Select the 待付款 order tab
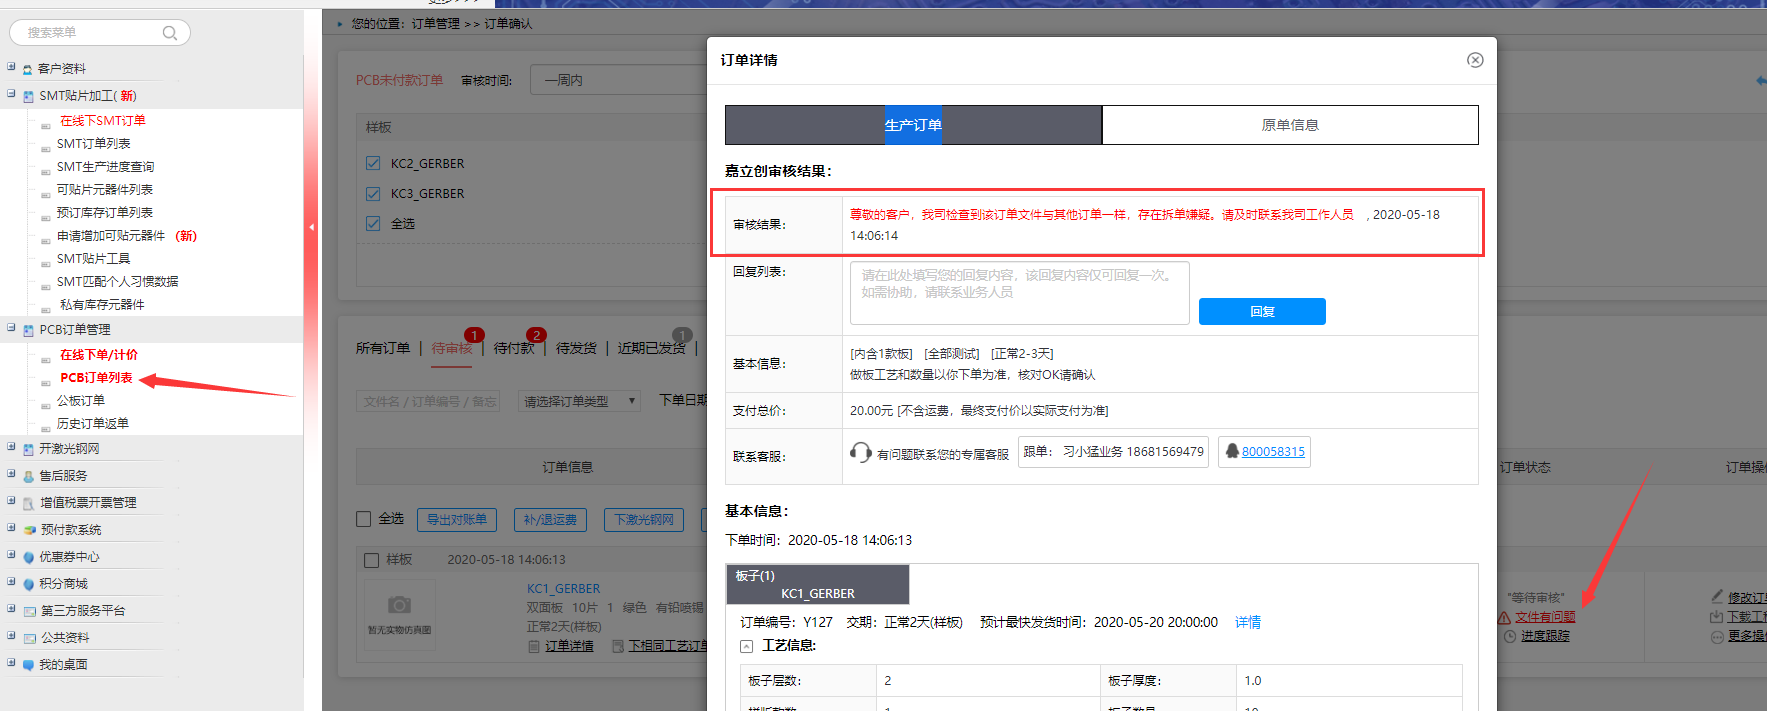This screenshot has height=711, width=1767. point(514,348)
